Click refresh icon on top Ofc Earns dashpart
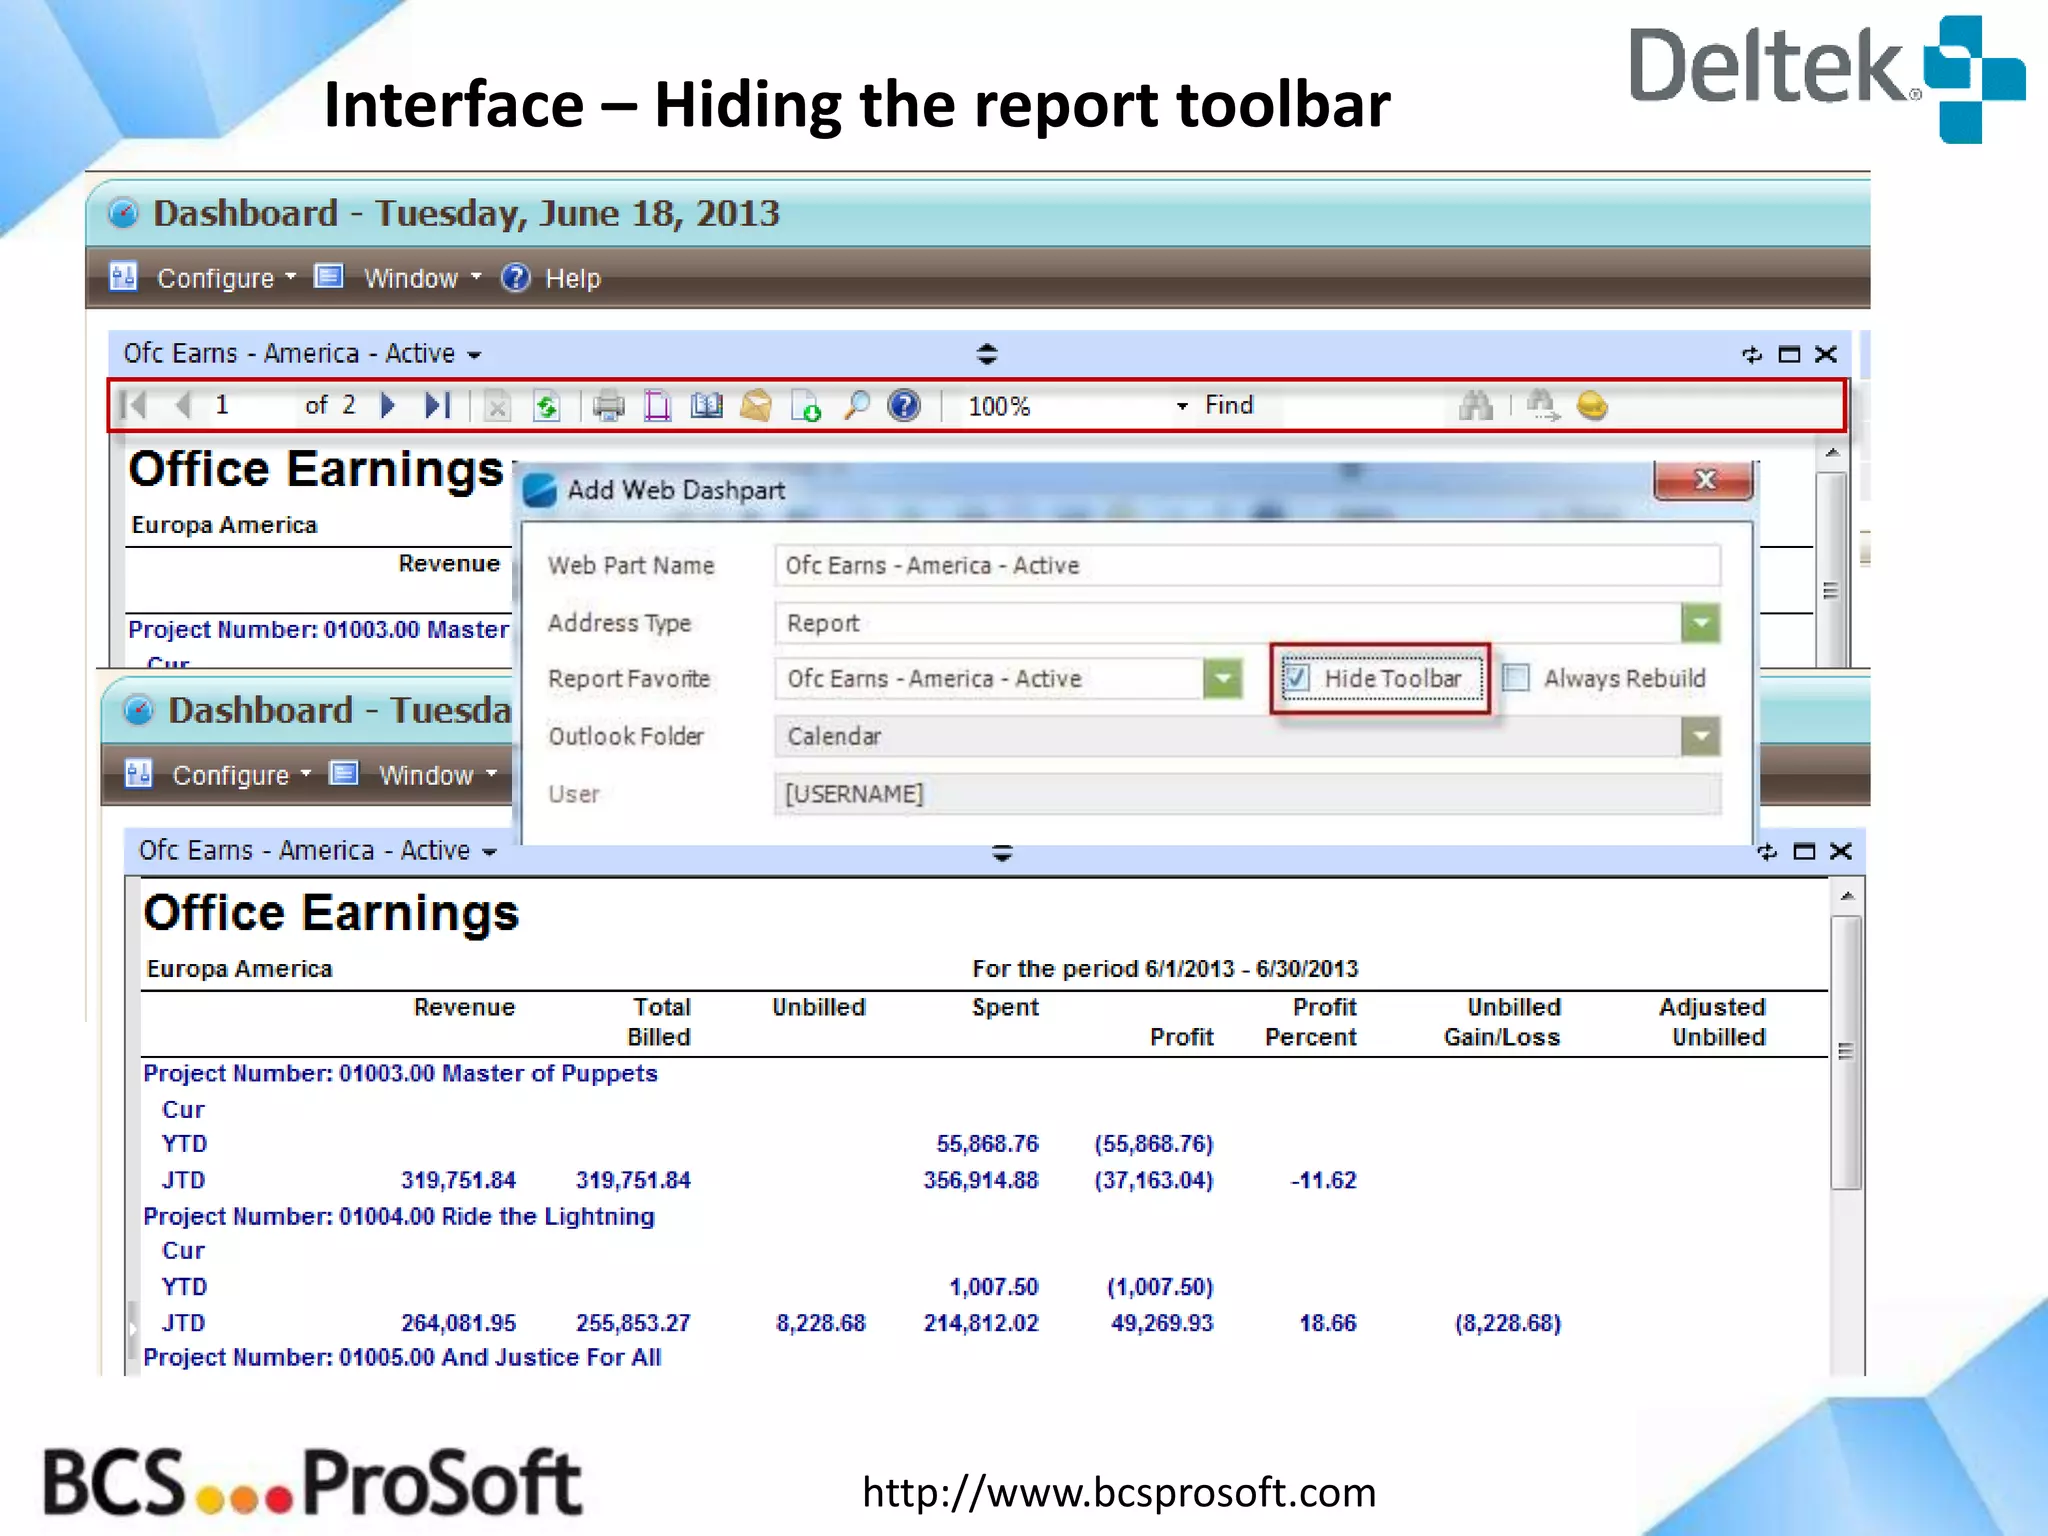This screenshot has height=1536, width=2048. click(x=1751, y=354)
